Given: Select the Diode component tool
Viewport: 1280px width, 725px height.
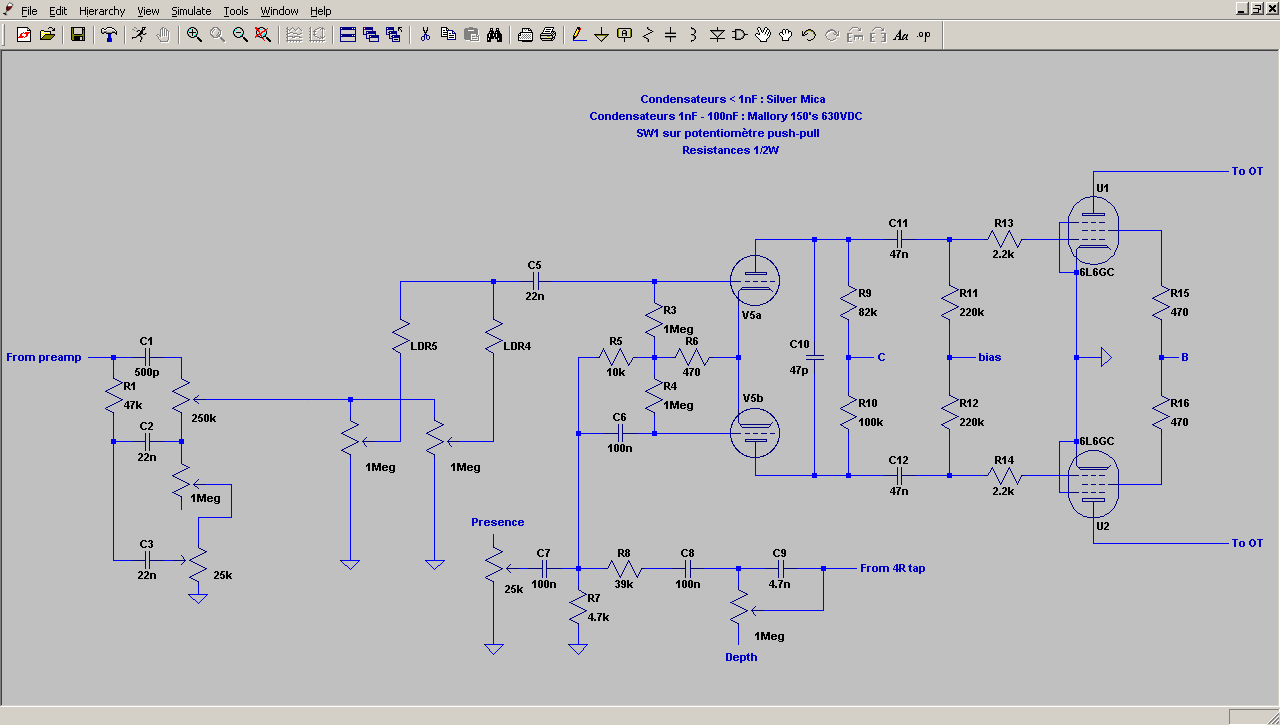Looking at the screenshot, I should coord(717,35).
